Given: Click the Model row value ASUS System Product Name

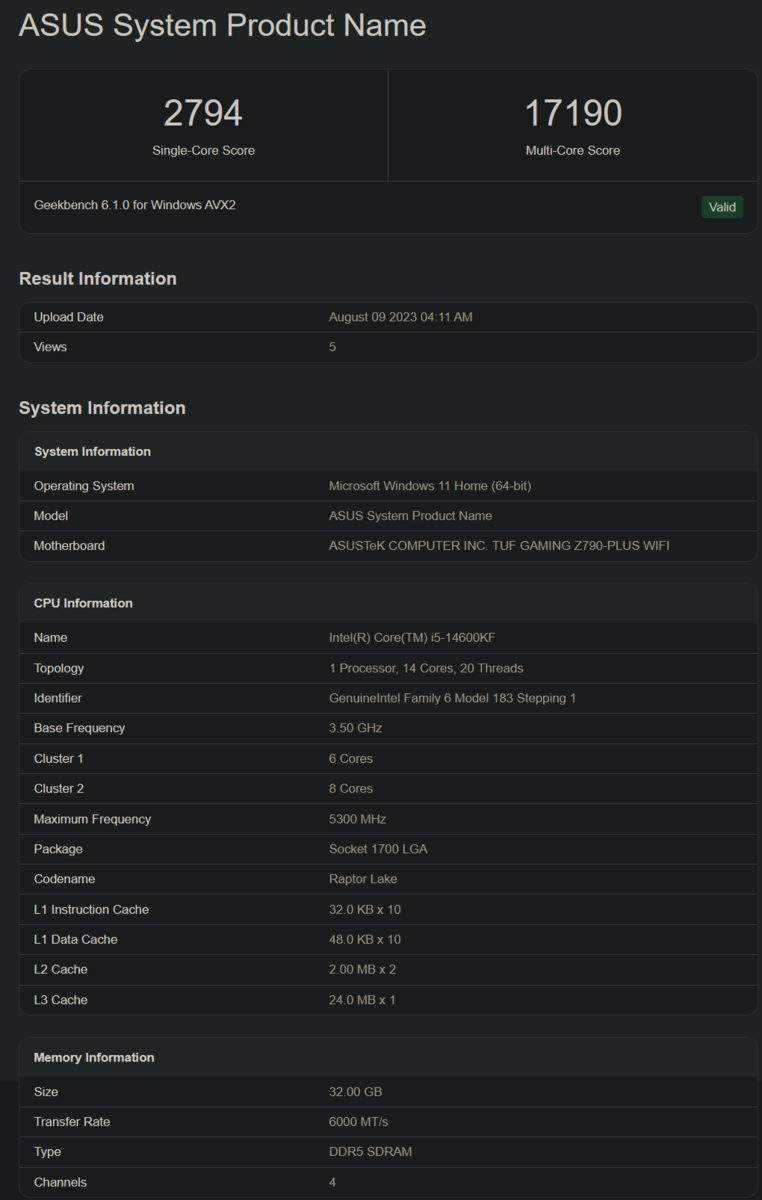Looking at the screenshot, I should pyautogui.click(x=410, y=516).
